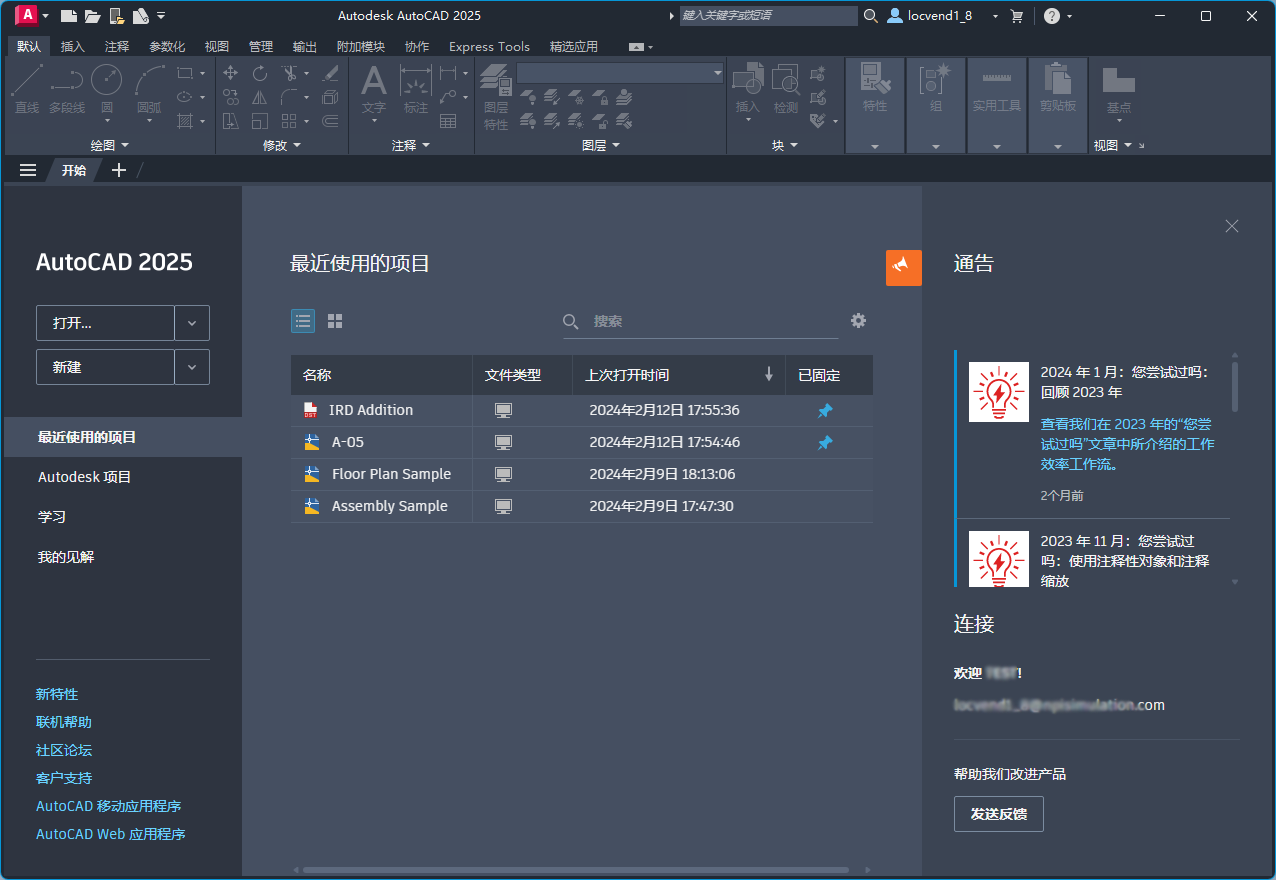The image size is (1276, 880).
Task: Select the Mirror tool in Modify panel
Action: click(260, 97)
